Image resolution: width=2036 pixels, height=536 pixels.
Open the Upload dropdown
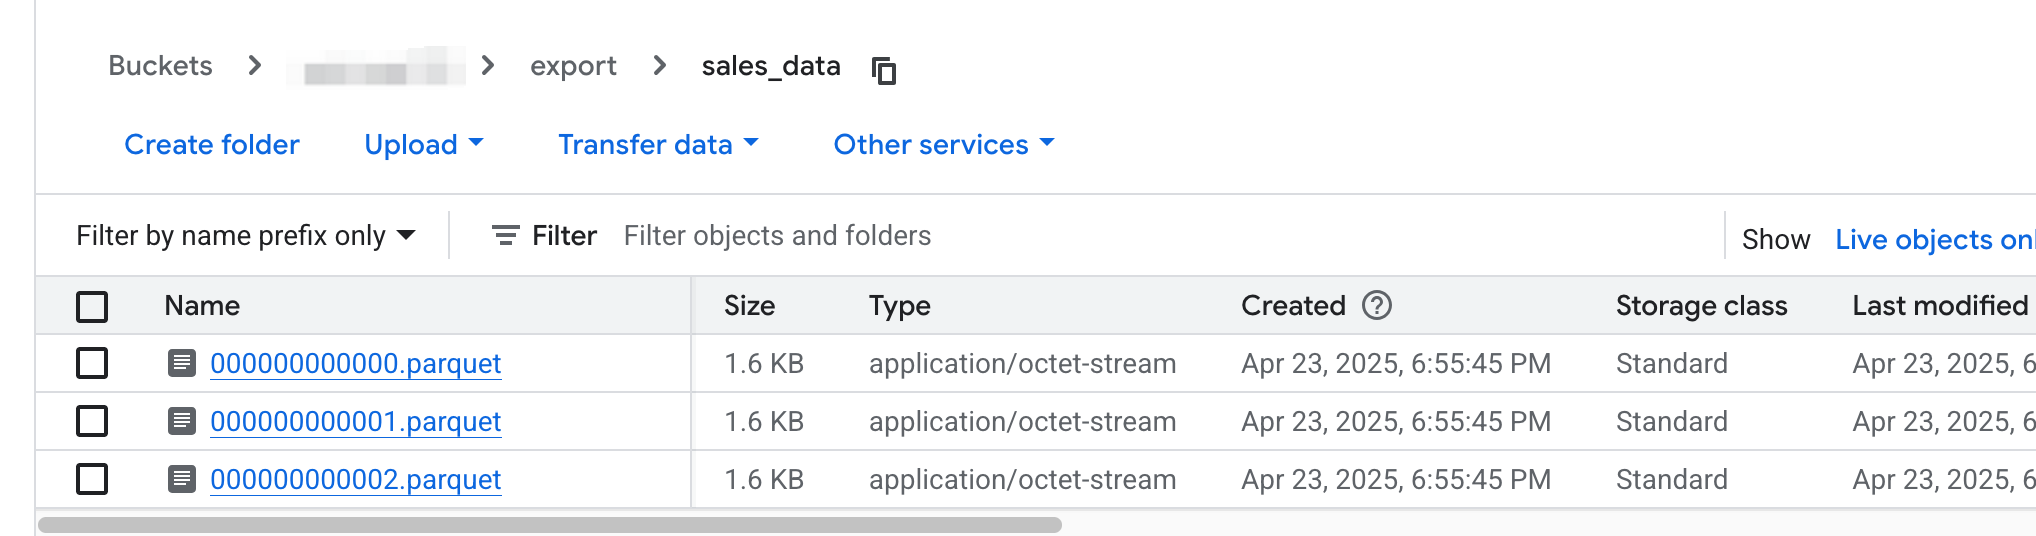coord(423,145)
